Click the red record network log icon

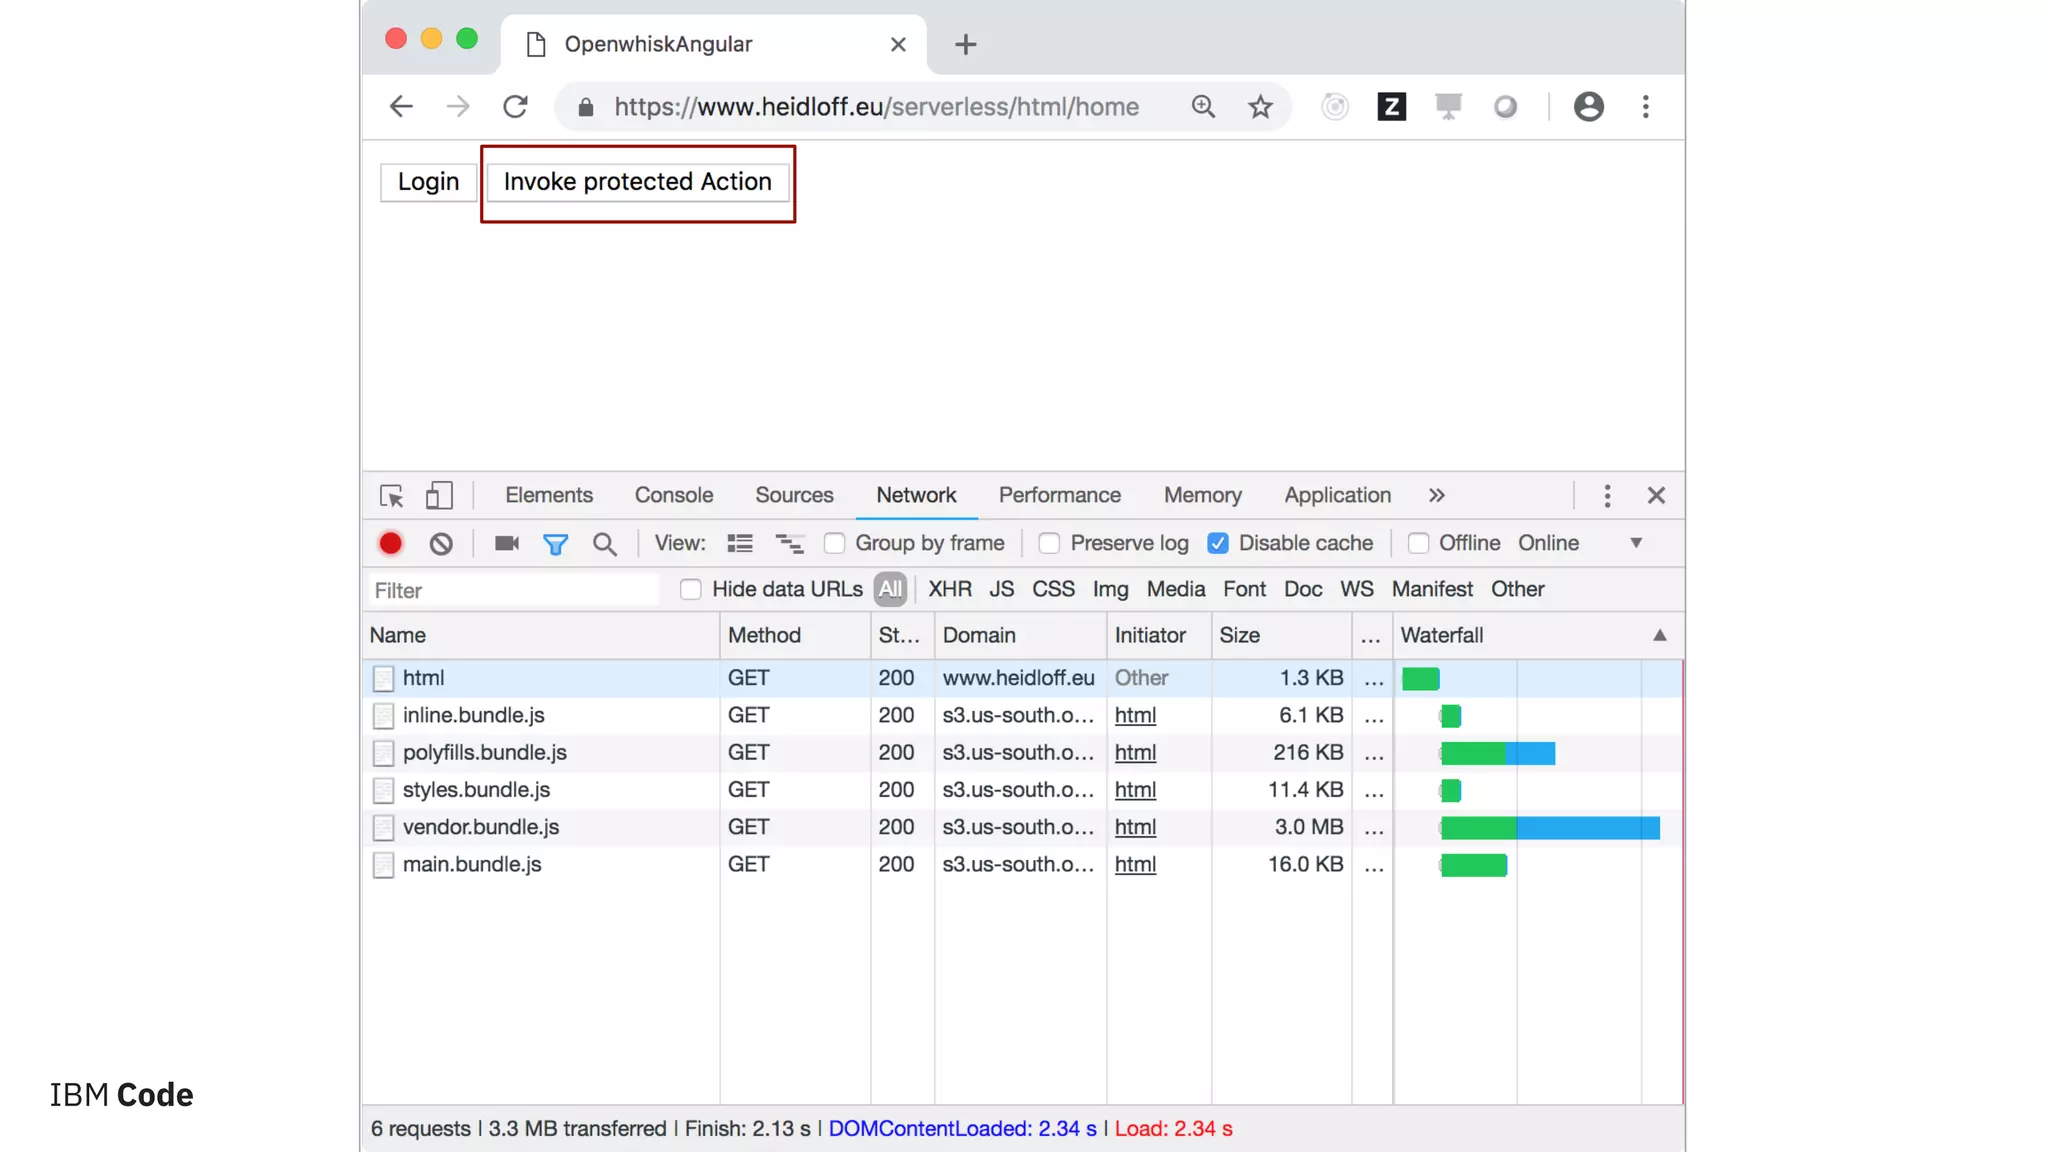click(390, 543)
